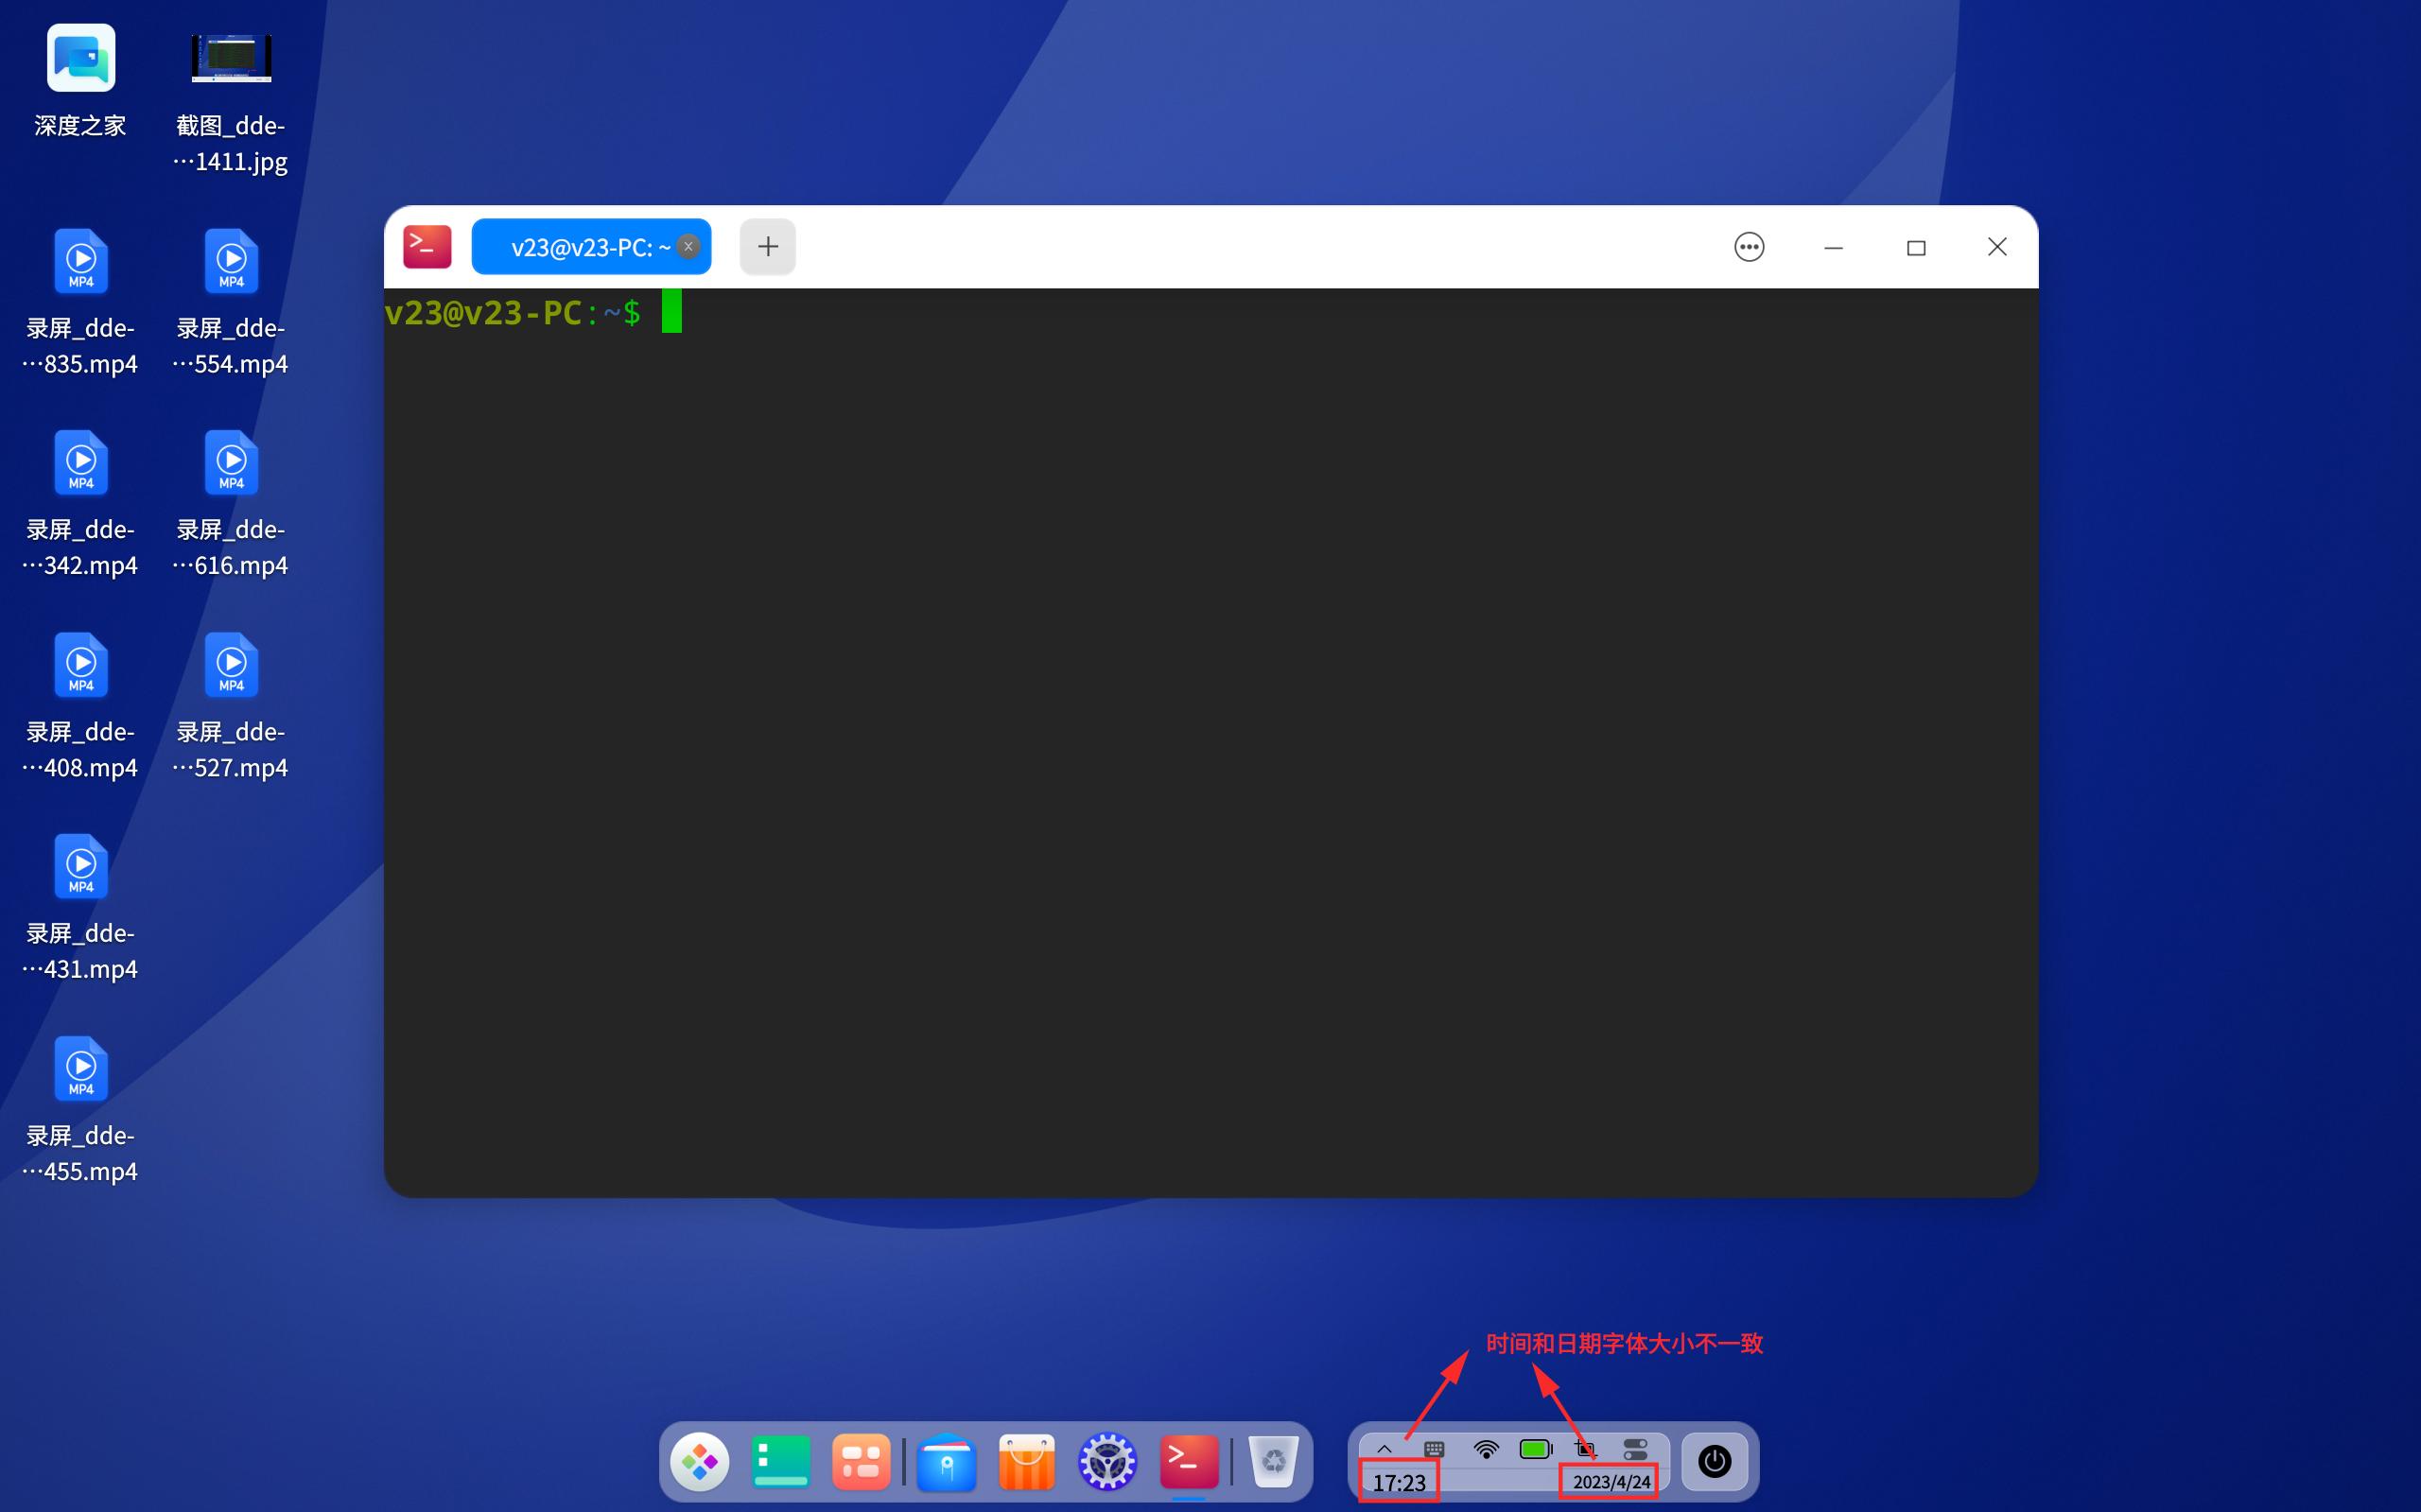Open the terminal hamburger menu with three dots
2421x1512 pixels.
click(x=1749, y=247)
